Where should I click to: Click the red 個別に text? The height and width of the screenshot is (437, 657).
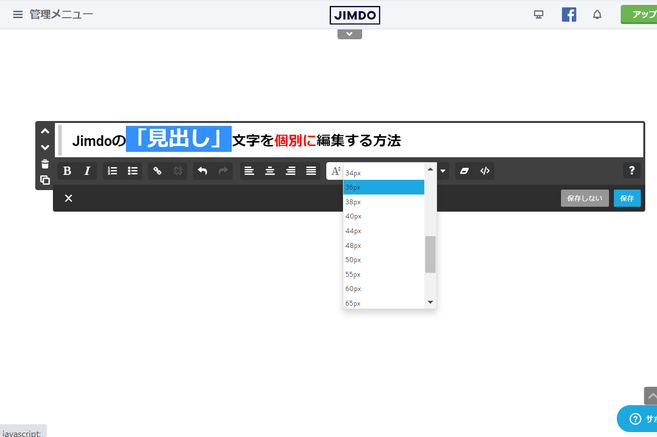pyautogui.click(x=295, y=141)
